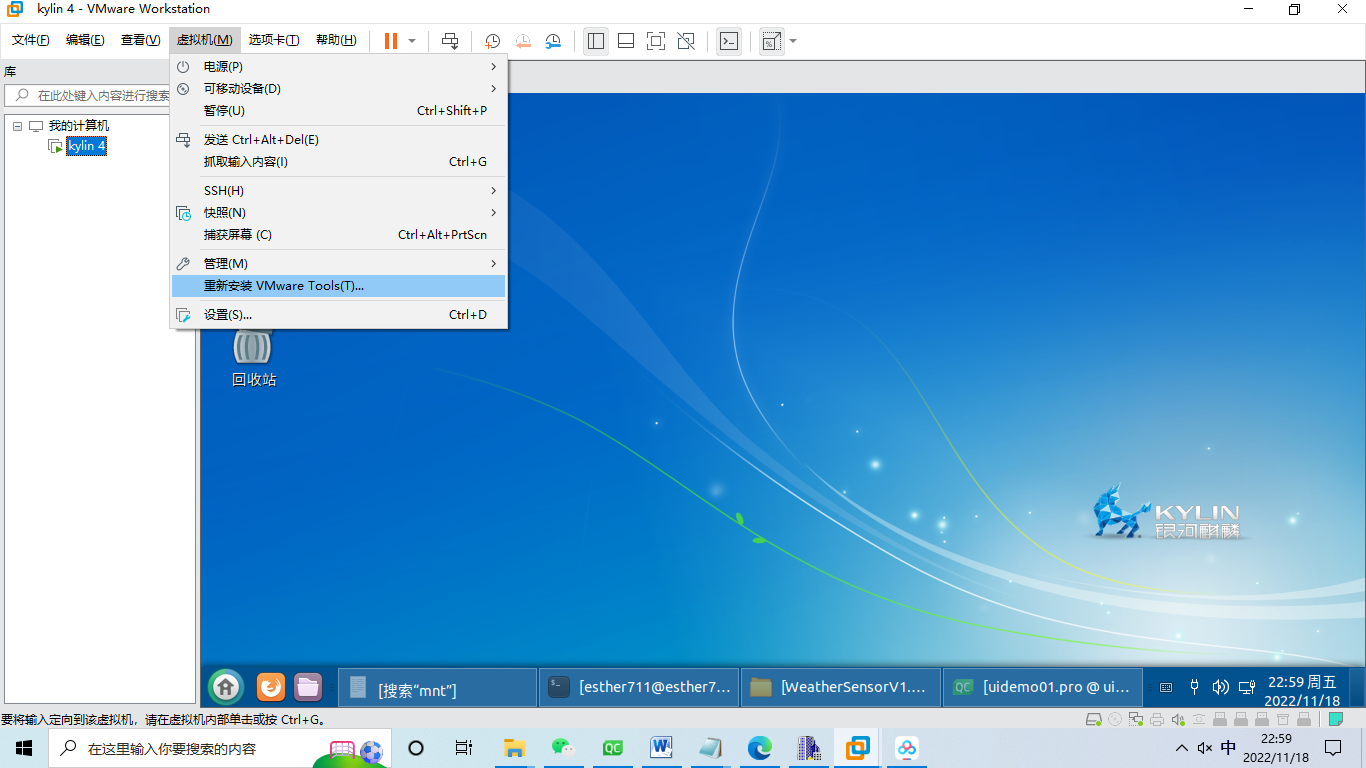Open WeChat from the Windows taskbar

[564, 748]
